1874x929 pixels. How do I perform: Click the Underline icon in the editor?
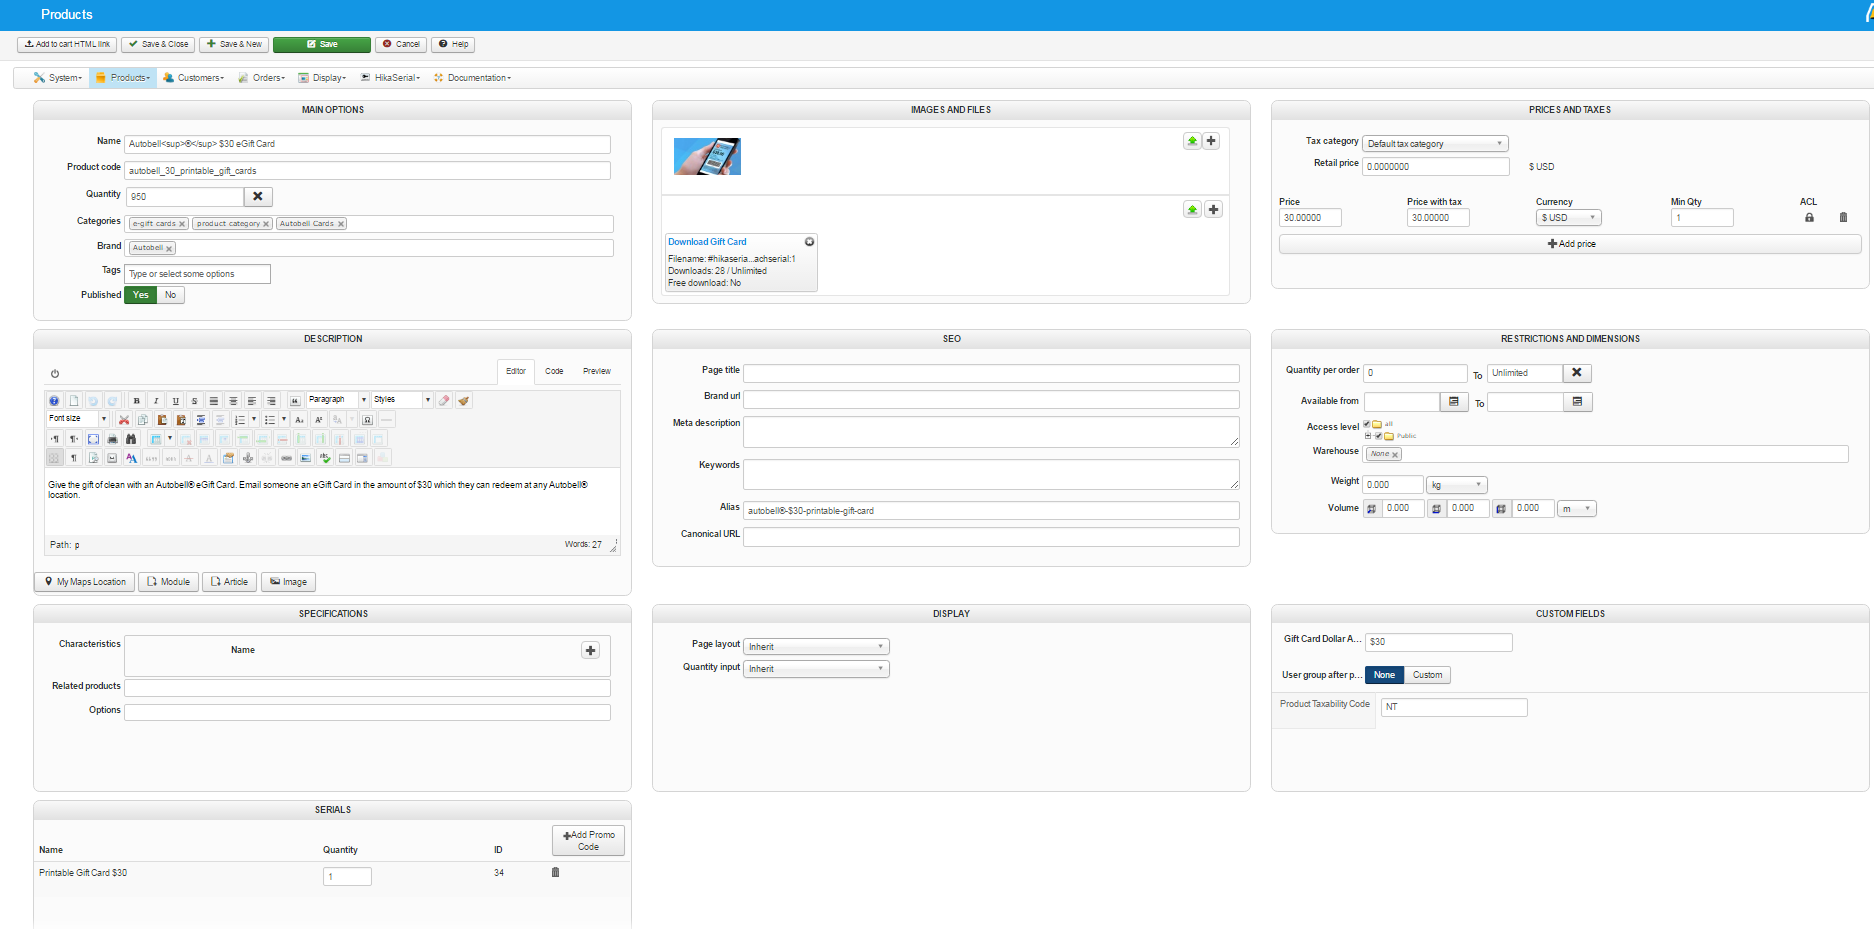[x=175, y=401]
